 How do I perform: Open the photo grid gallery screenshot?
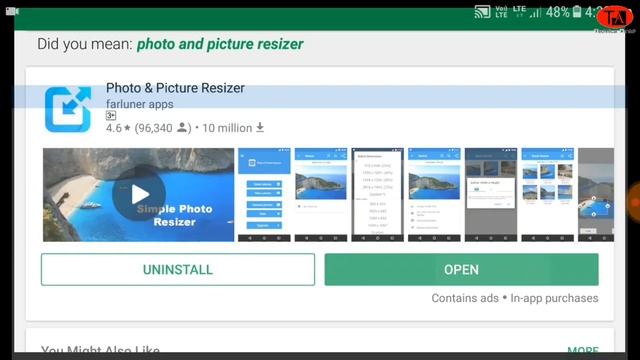548,195
